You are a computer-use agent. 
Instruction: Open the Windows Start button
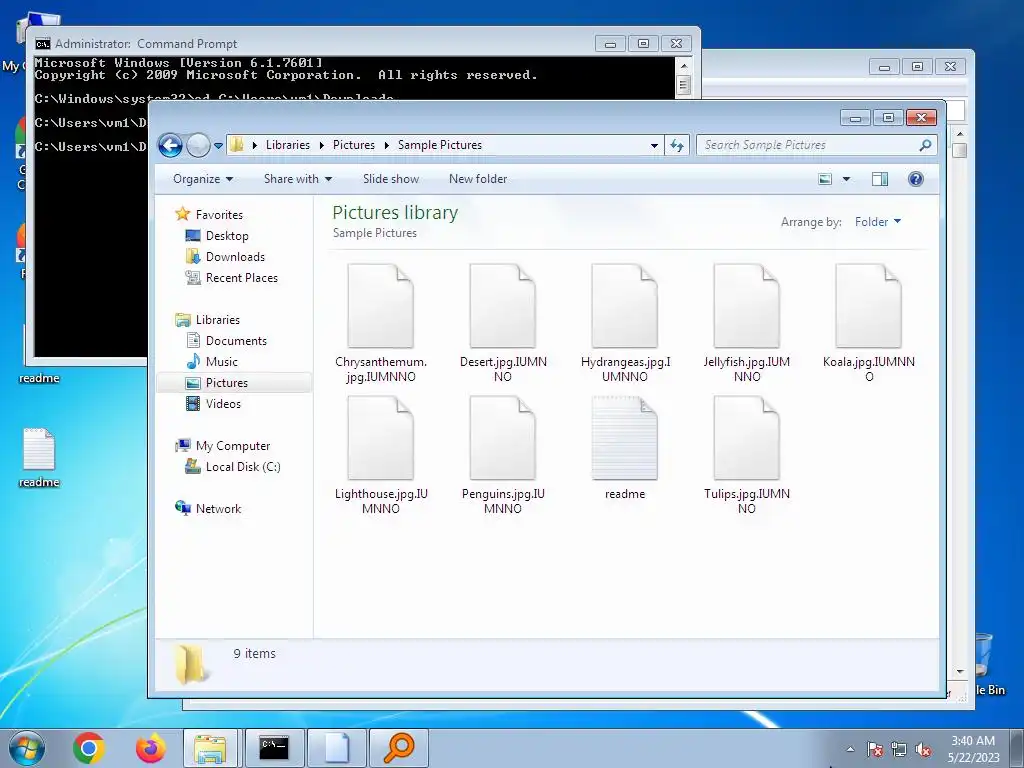tap(27, 748)
